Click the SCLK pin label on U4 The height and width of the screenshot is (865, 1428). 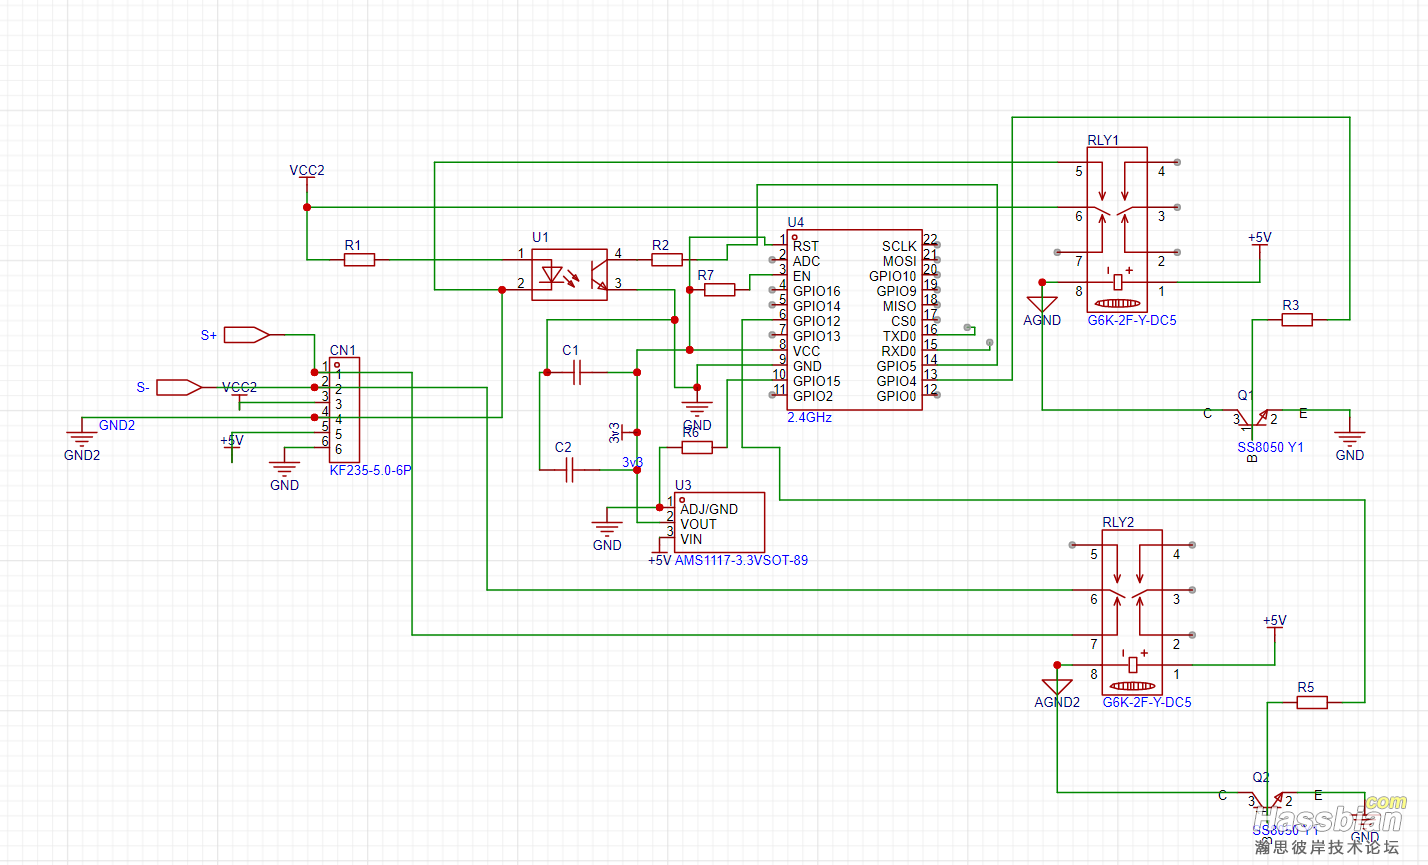point(900,246)
